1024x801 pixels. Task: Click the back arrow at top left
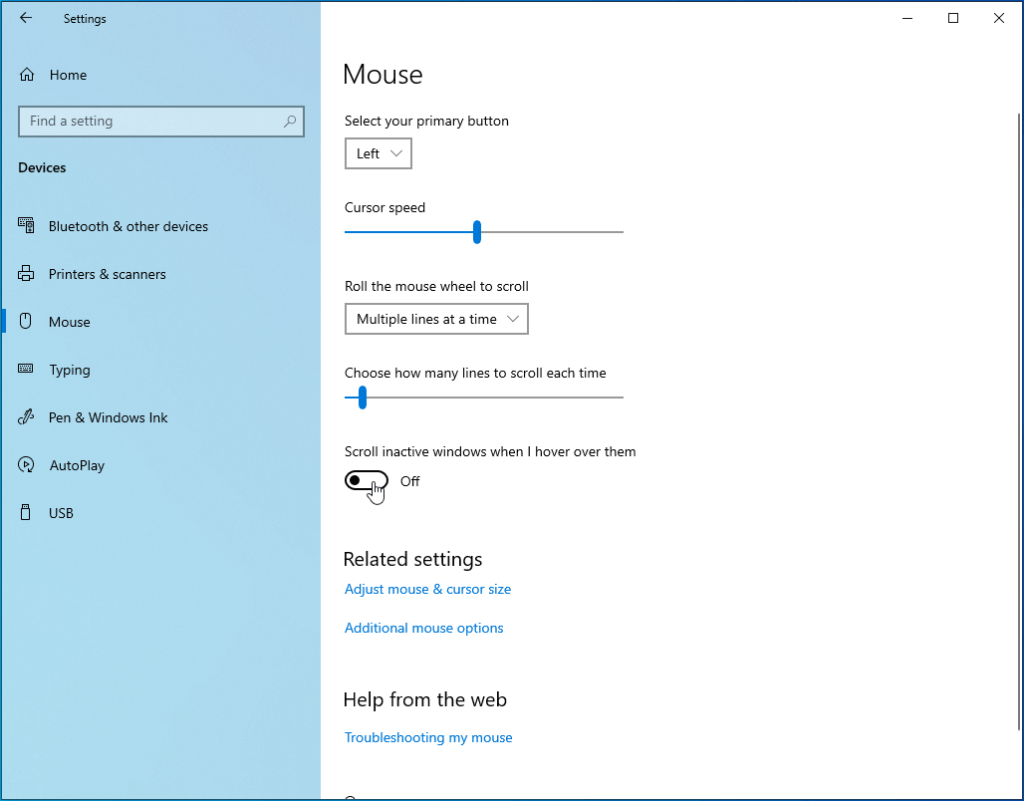coord(25,18)
